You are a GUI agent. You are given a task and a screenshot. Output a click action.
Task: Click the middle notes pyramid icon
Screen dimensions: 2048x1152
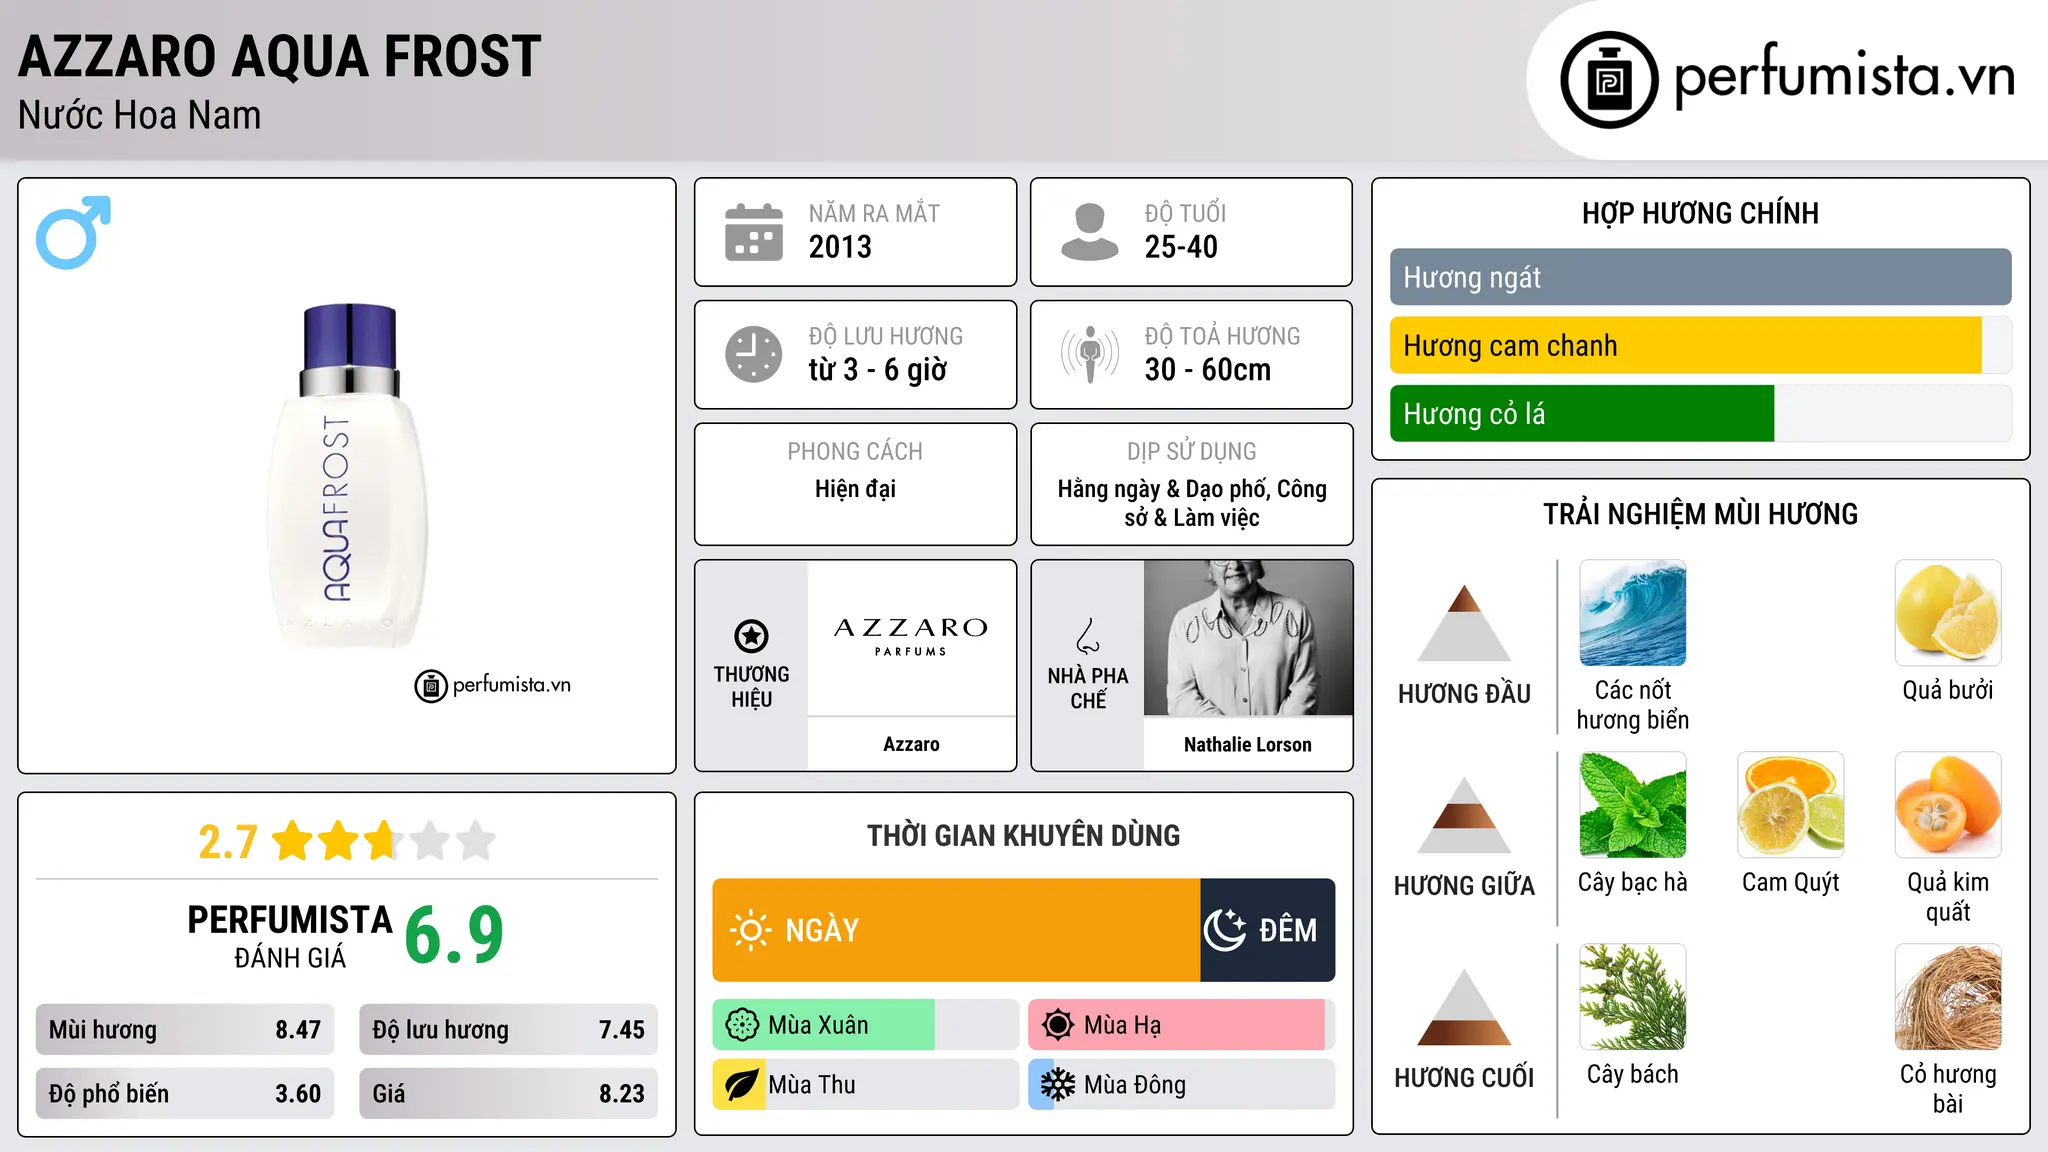[x=1464, y=815]
